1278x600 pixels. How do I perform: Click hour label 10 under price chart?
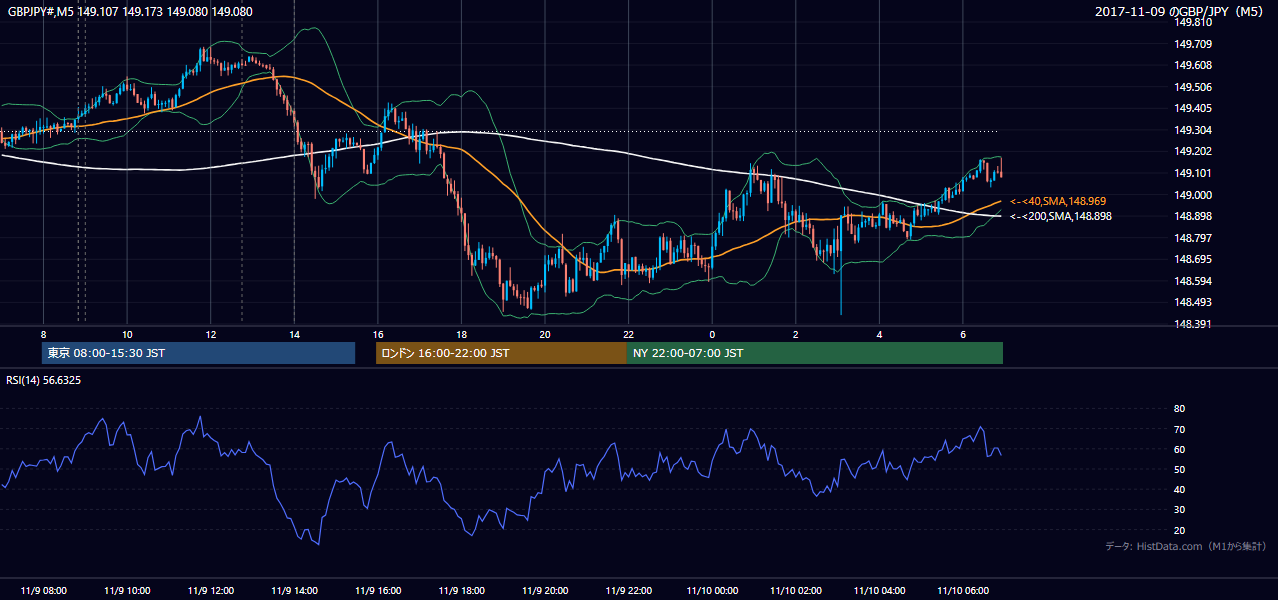pos(127,334)
